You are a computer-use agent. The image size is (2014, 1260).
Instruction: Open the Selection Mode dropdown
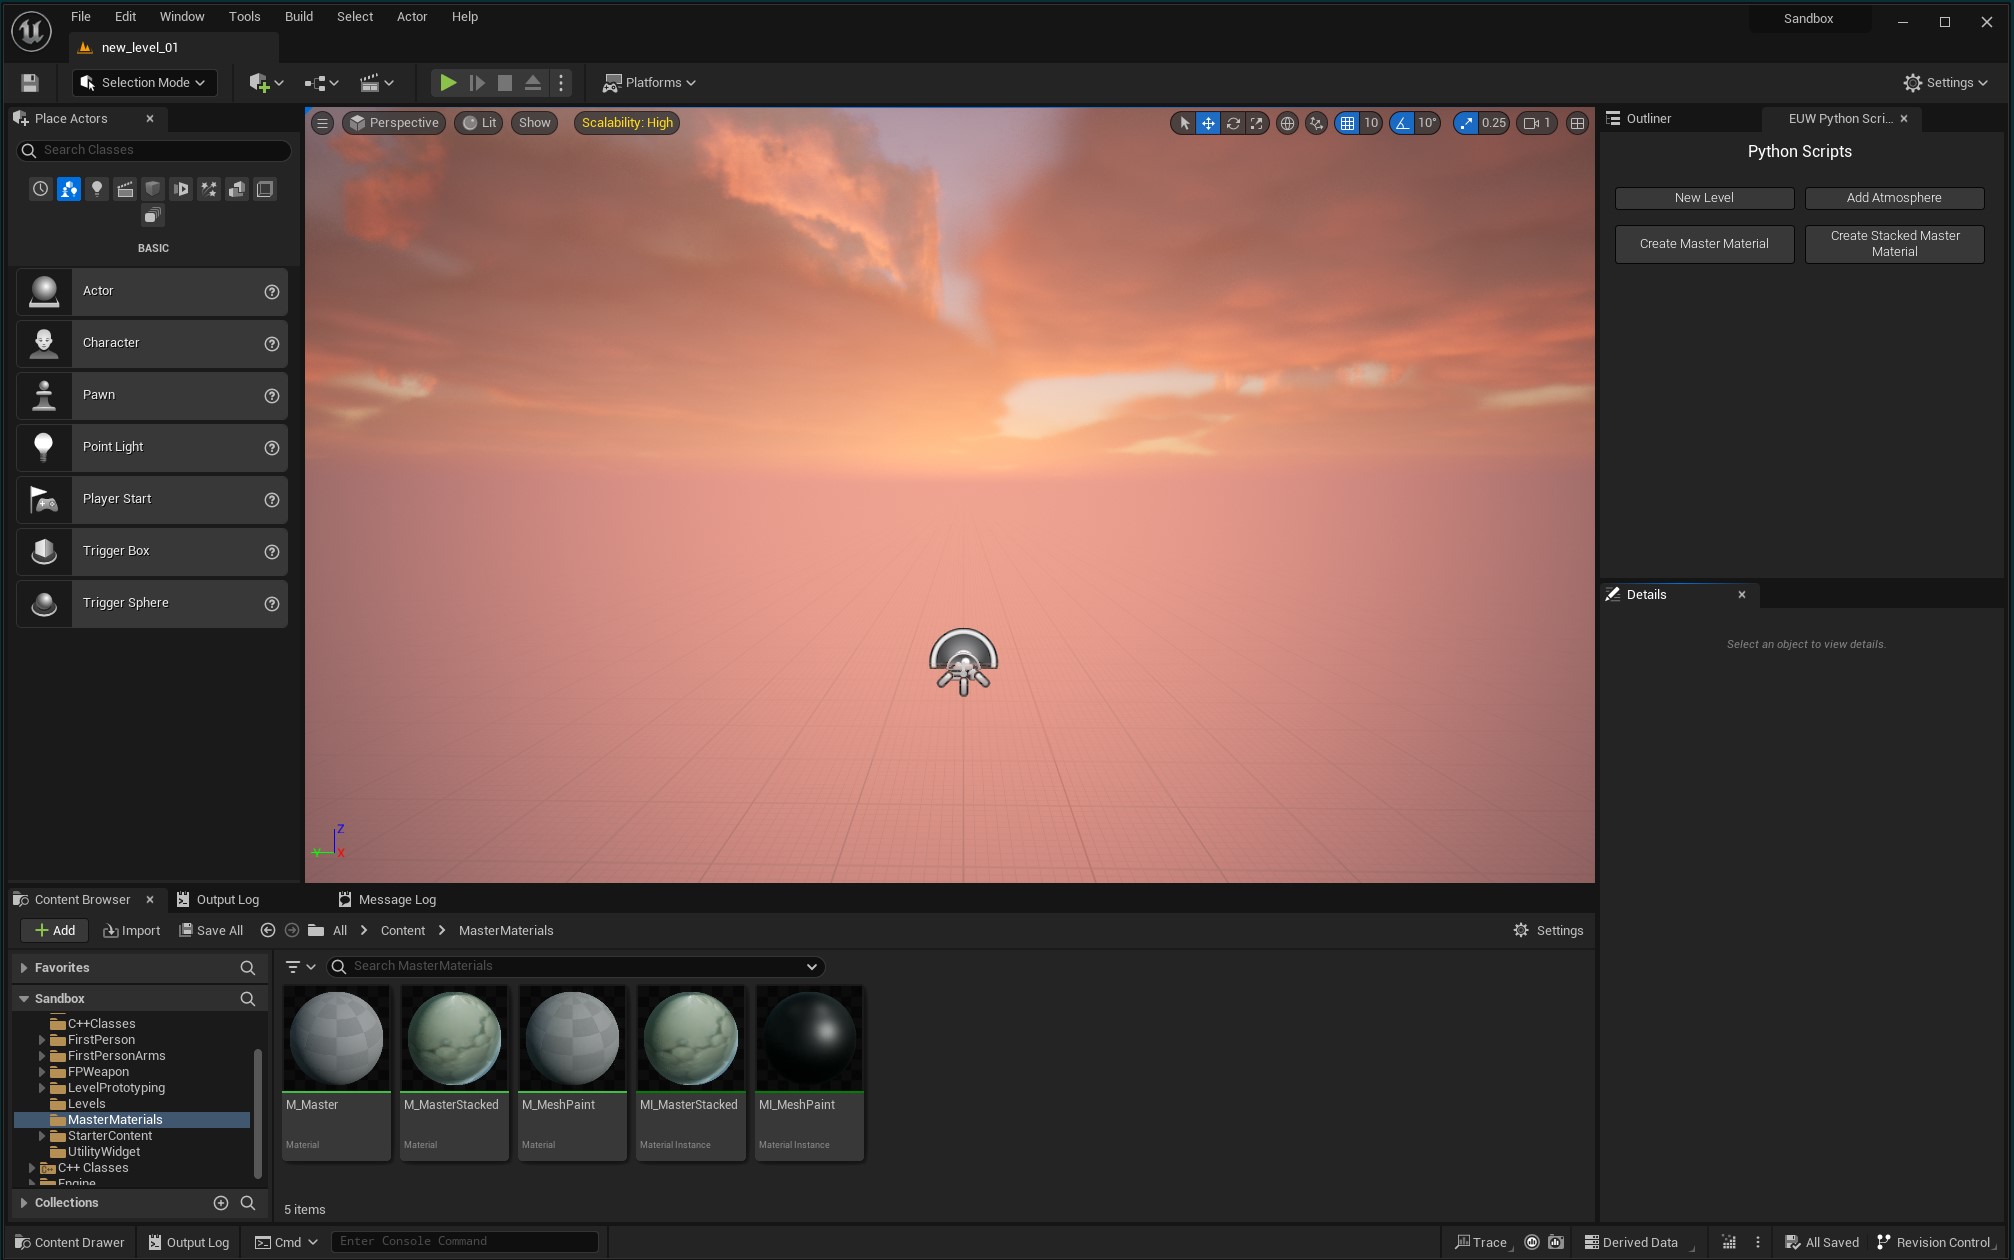(145, 83)
